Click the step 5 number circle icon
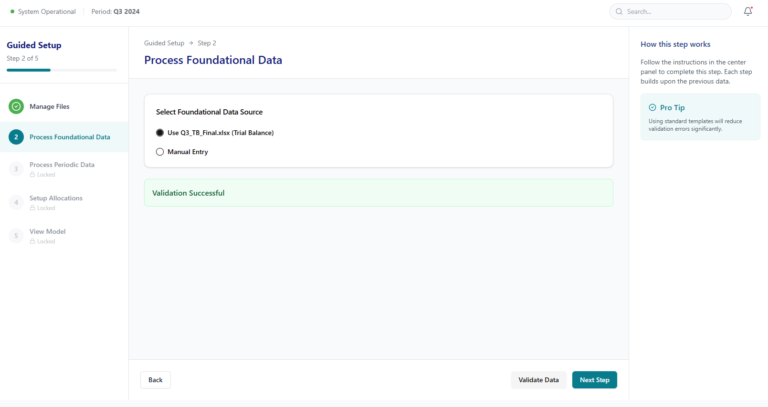768x407 pixels. (16, 236)
